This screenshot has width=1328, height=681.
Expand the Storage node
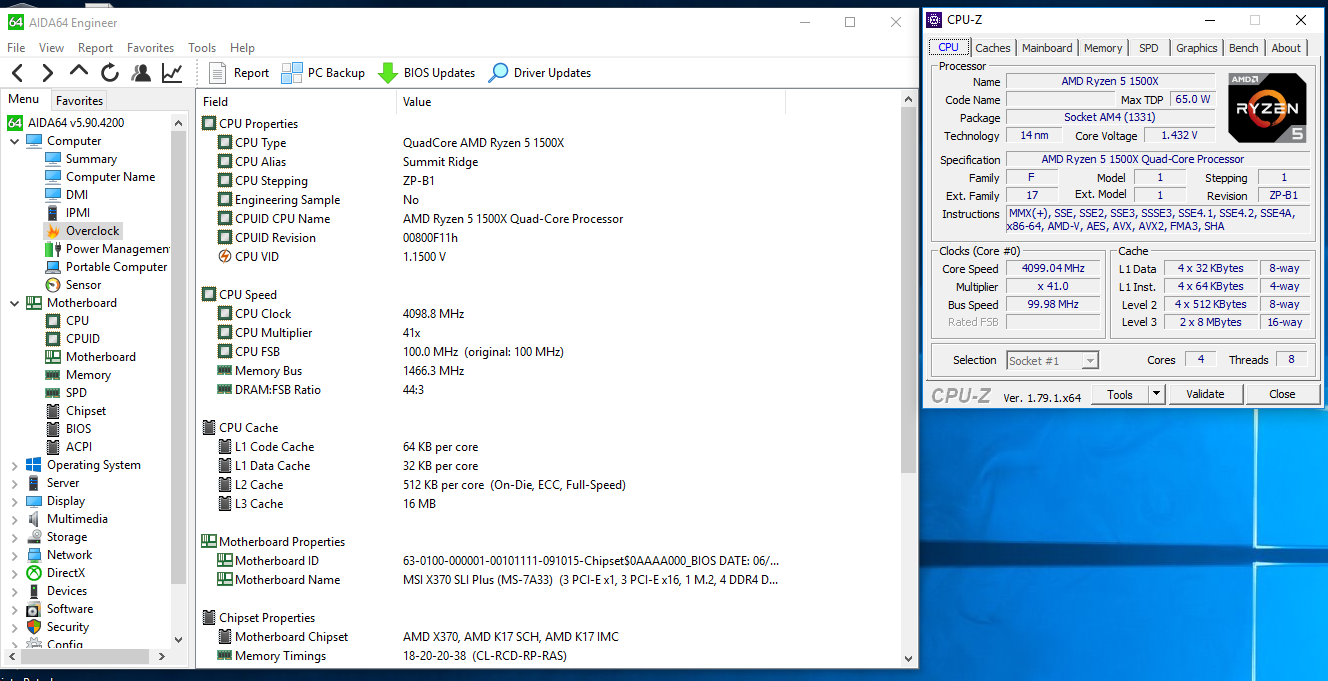[14, 537]
